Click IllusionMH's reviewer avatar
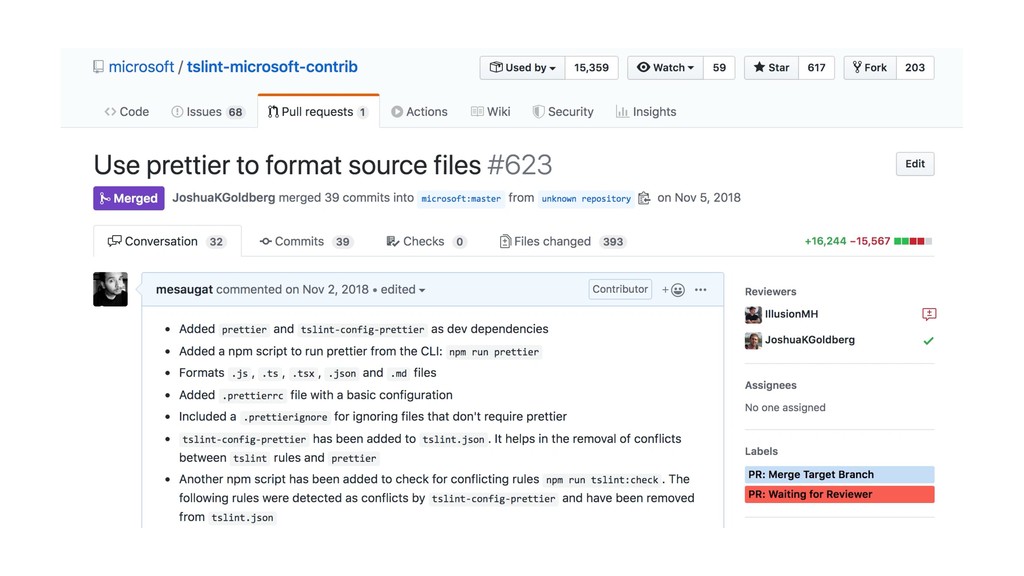 (753, 314)
